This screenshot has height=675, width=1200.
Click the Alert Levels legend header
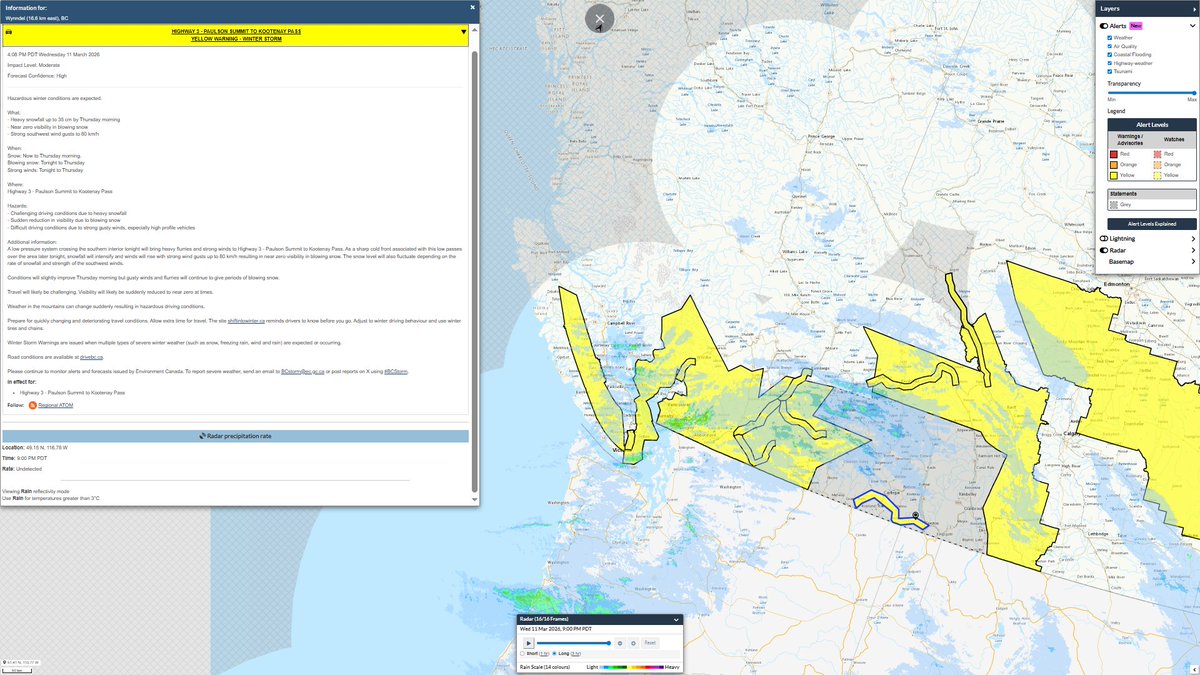coord(1151,124)
